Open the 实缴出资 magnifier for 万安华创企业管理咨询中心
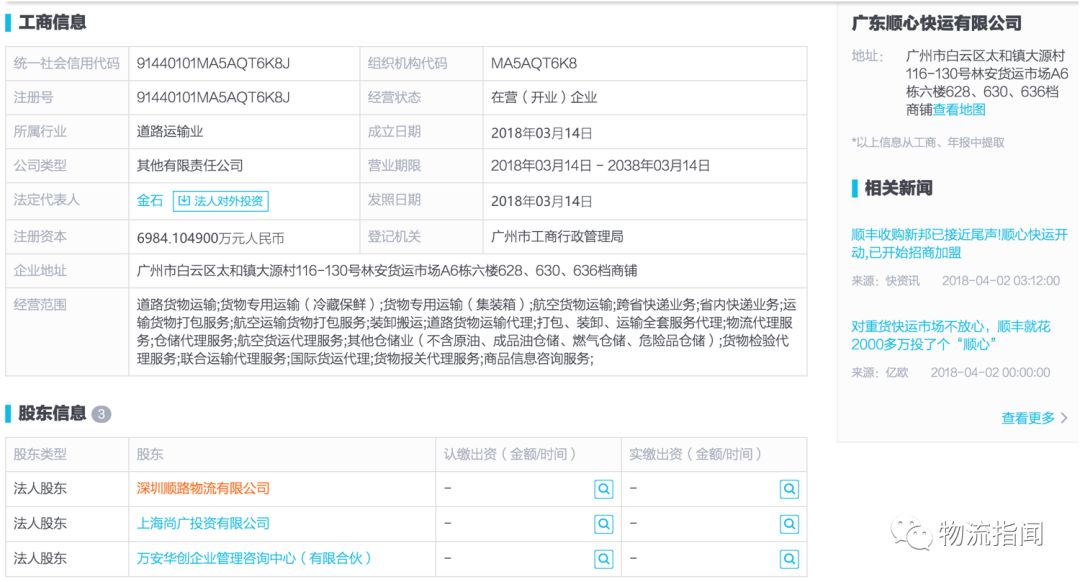Viewport: 1080px width, 582px height. (789, 557)
